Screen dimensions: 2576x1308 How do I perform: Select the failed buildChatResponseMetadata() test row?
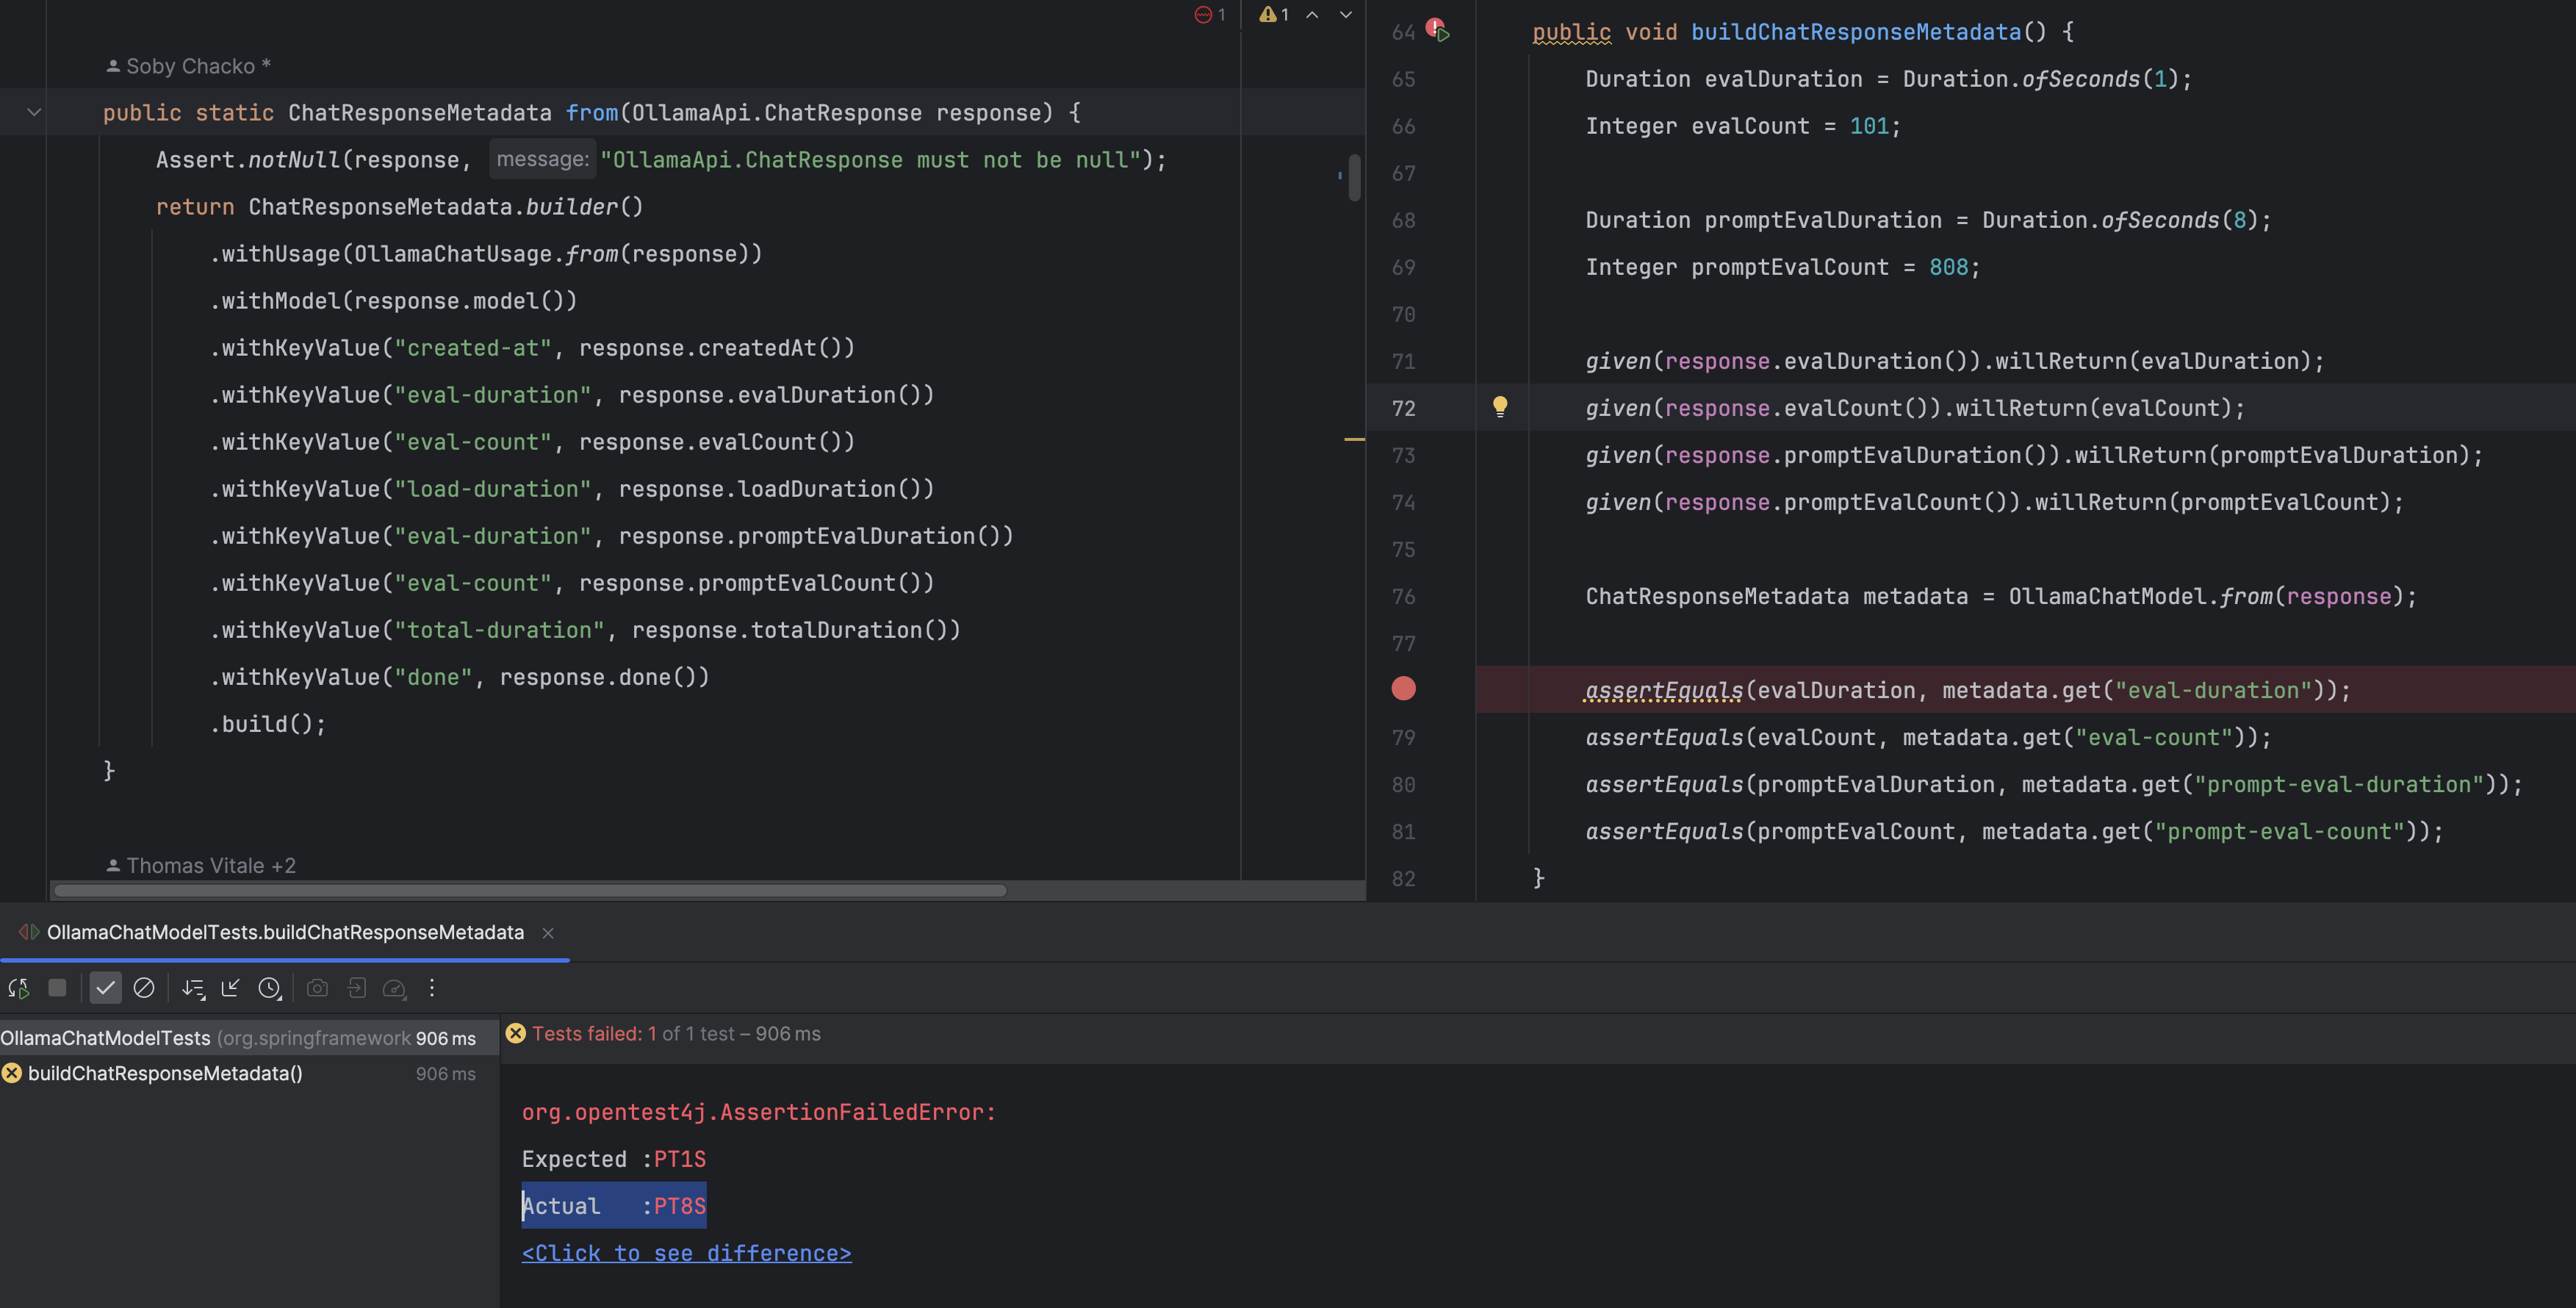point(249,1073)
